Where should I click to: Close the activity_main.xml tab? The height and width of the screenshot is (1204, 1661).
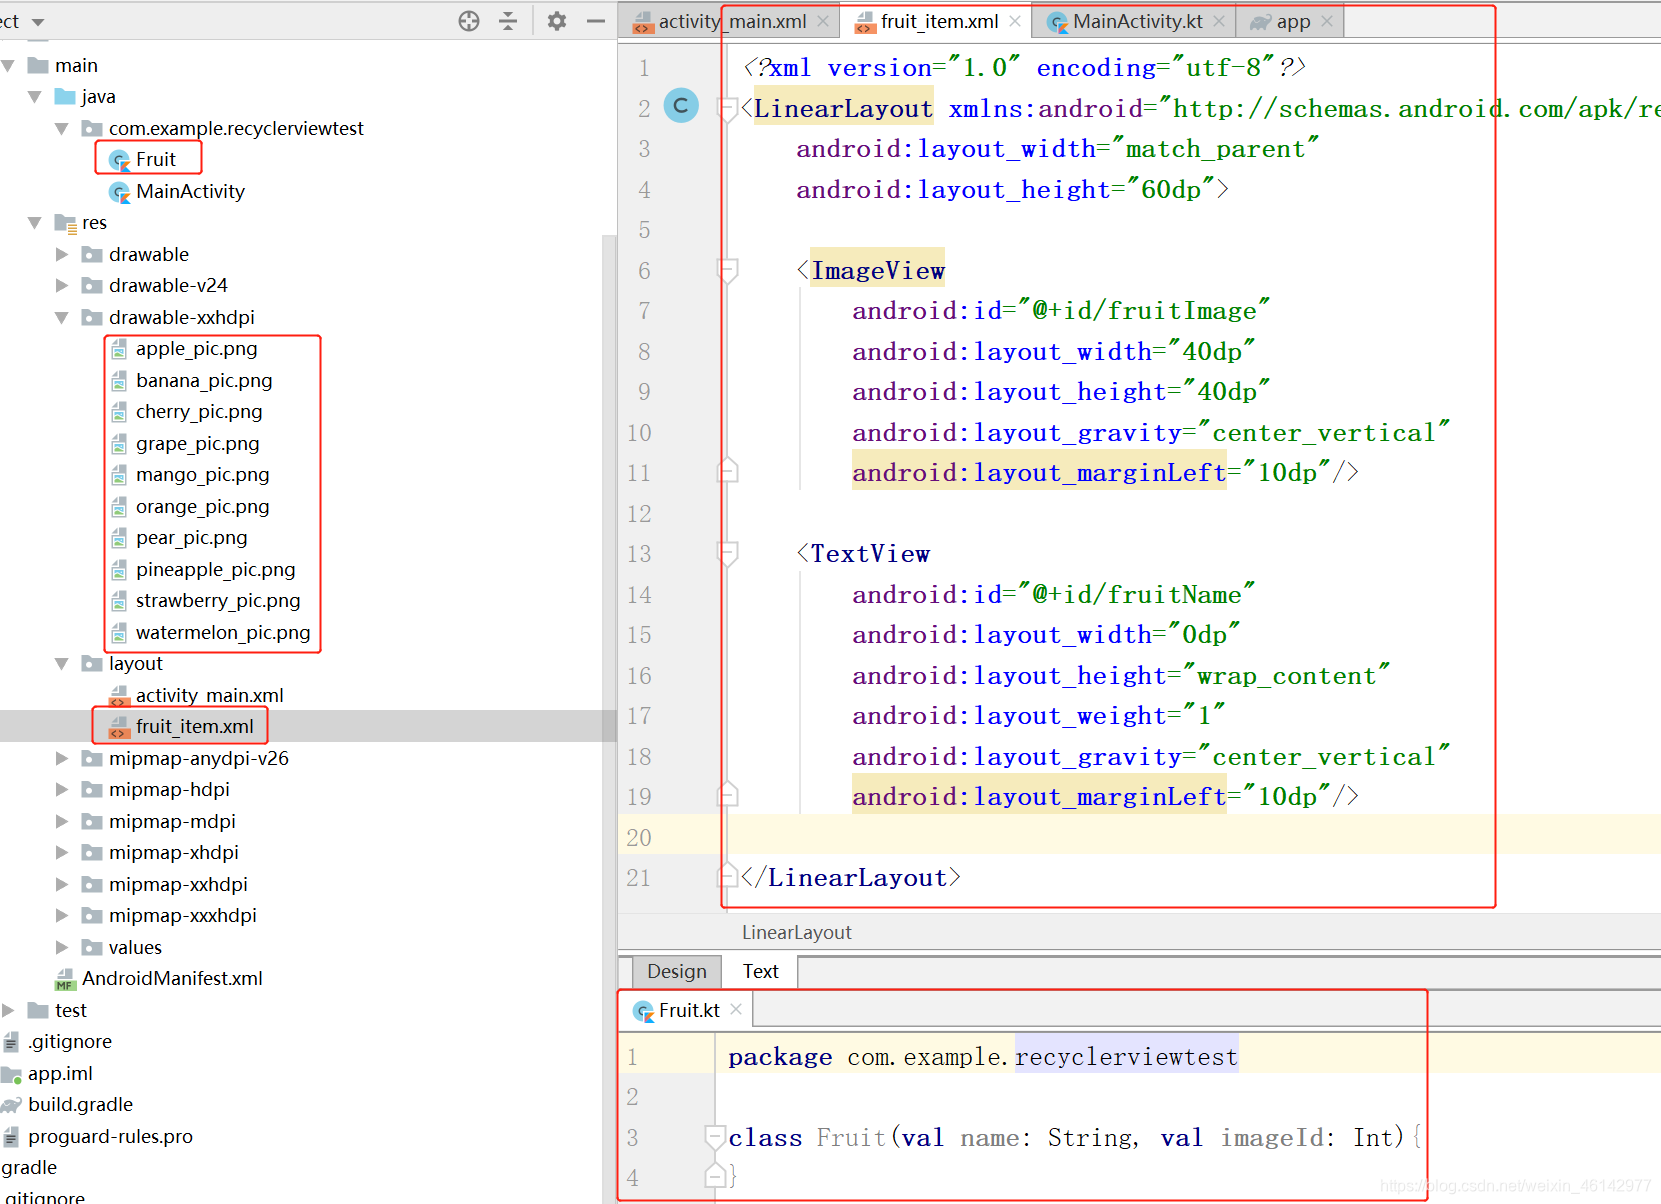point(823,21)
